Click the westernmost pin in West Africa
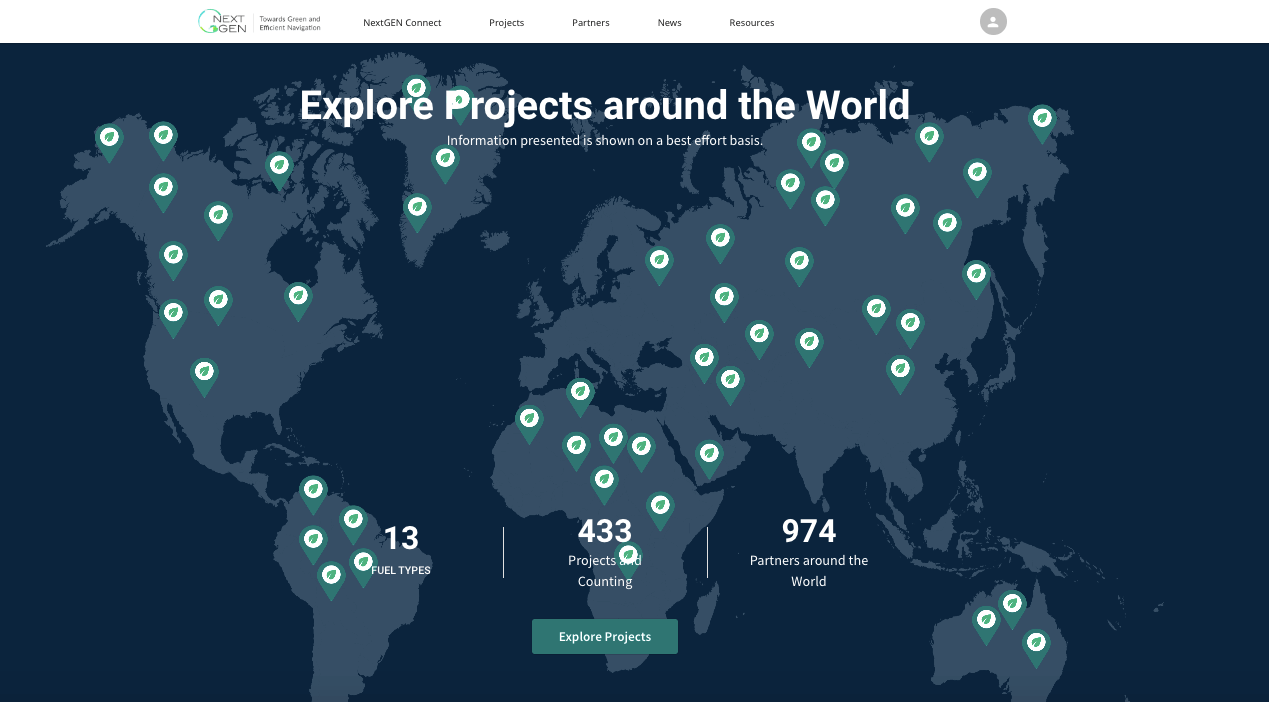 [529, 420]
